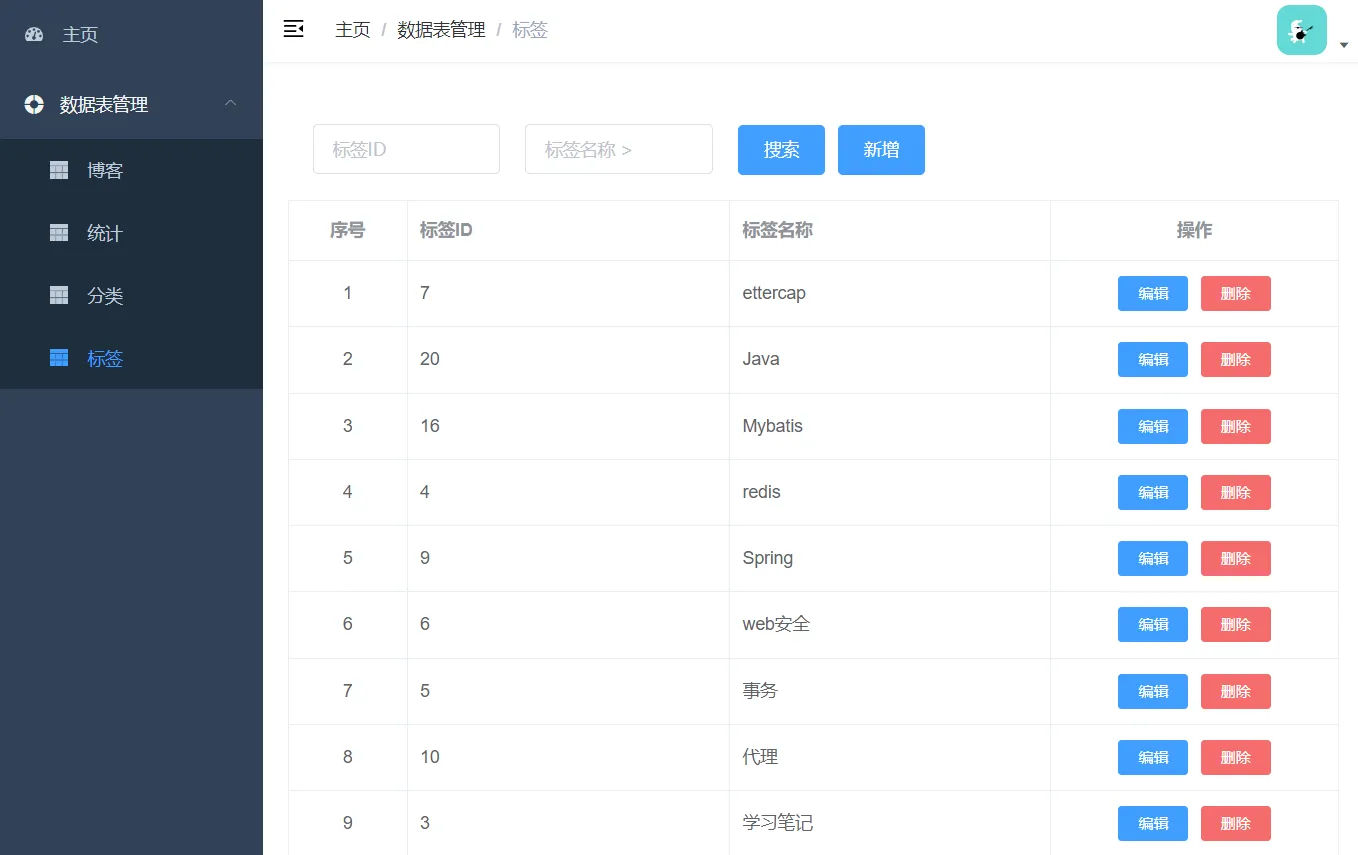Screen dimensions: 1358x855
Task: Edit the ettercap tag row
Action: (1153, 294)
